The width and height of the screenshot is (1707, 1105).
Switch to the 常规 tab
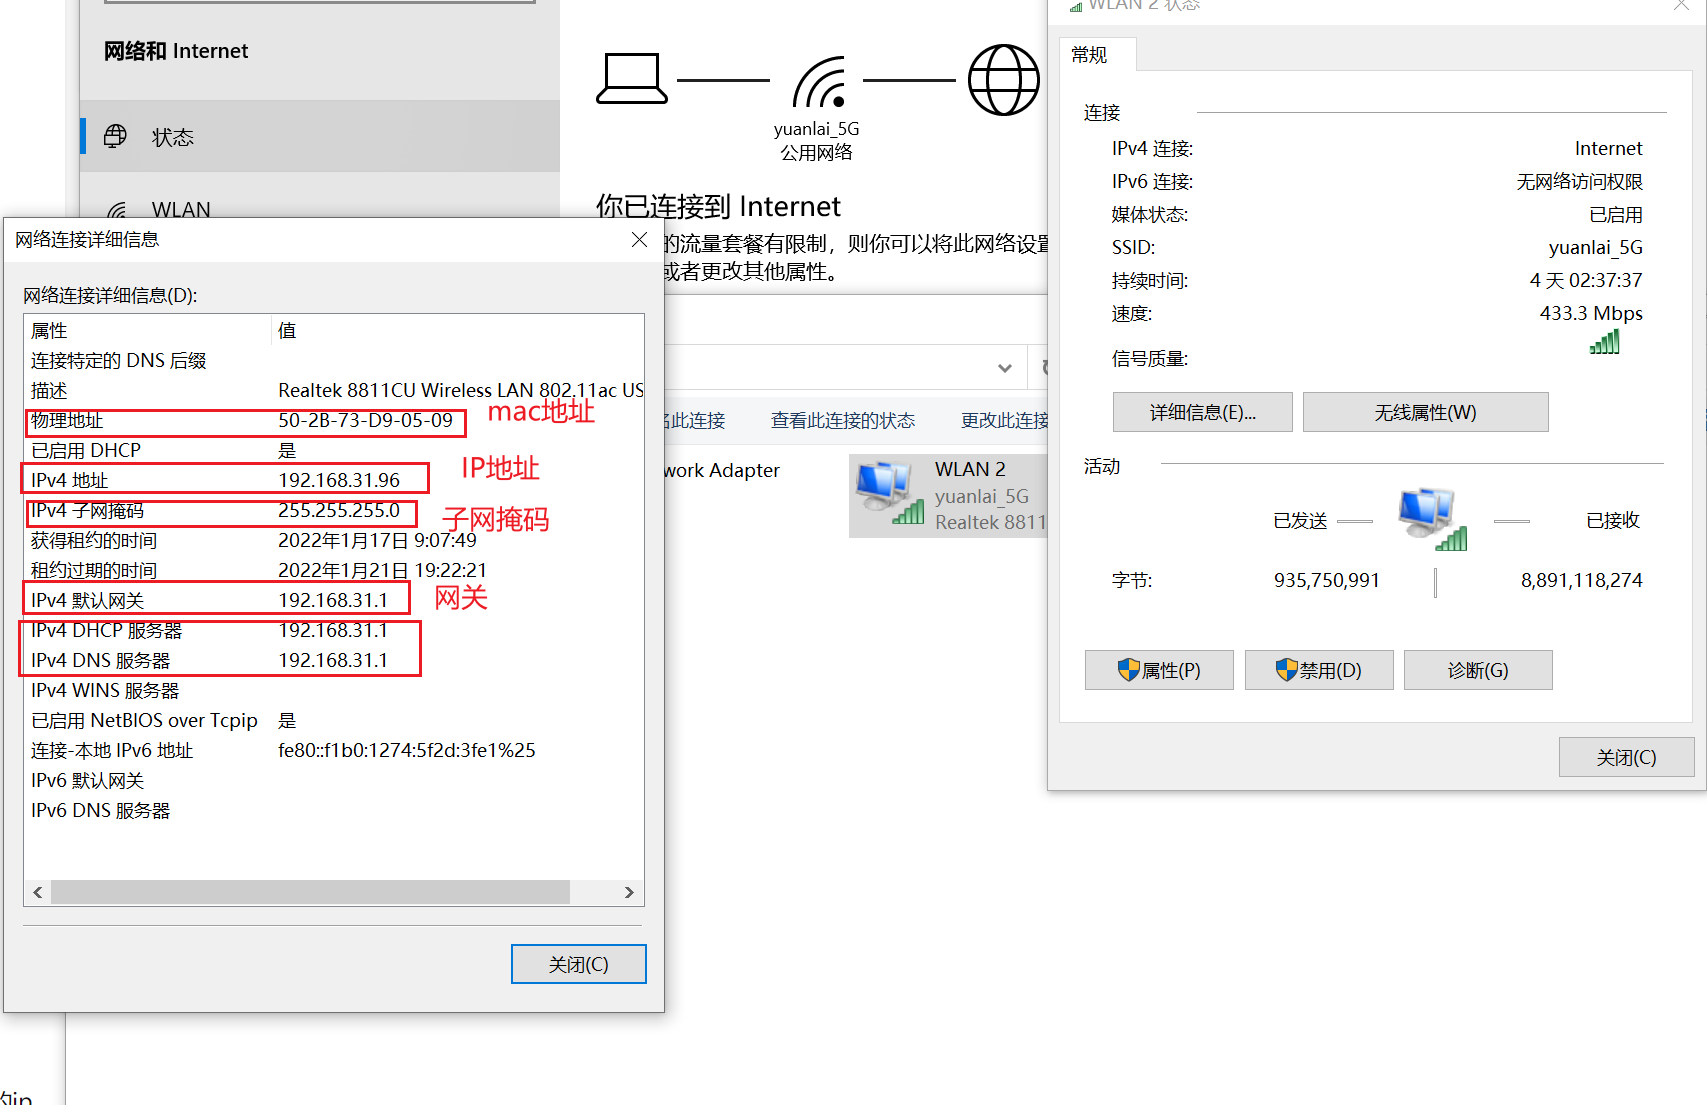pyautogui.click(x=1090, y=55)
